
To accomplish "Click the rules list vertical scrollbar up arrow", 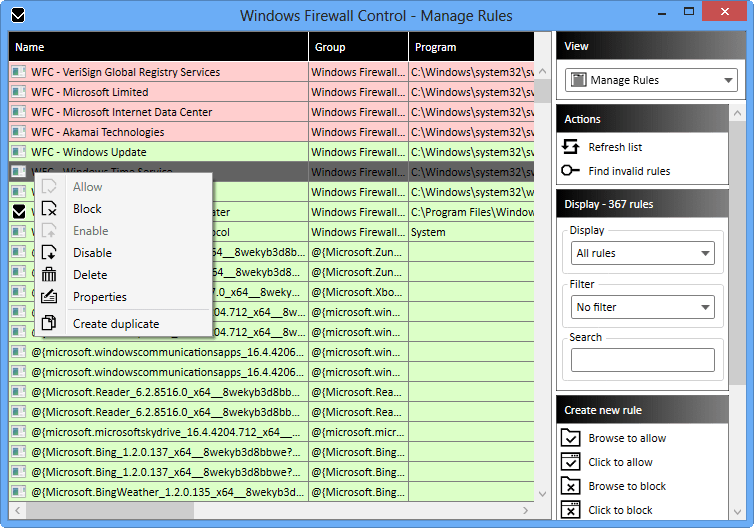I will (x=542, y=71).
